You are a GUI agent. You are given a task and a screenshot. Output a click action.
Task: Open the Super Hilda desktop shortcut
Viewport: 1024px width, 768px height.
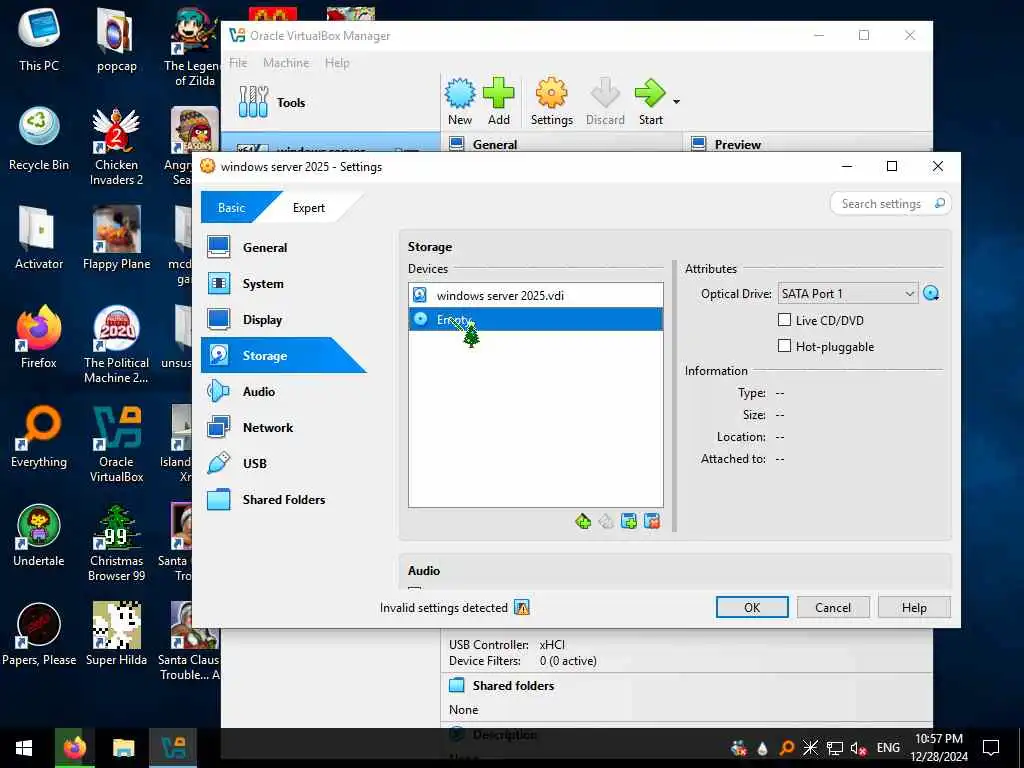coord(116,635)
